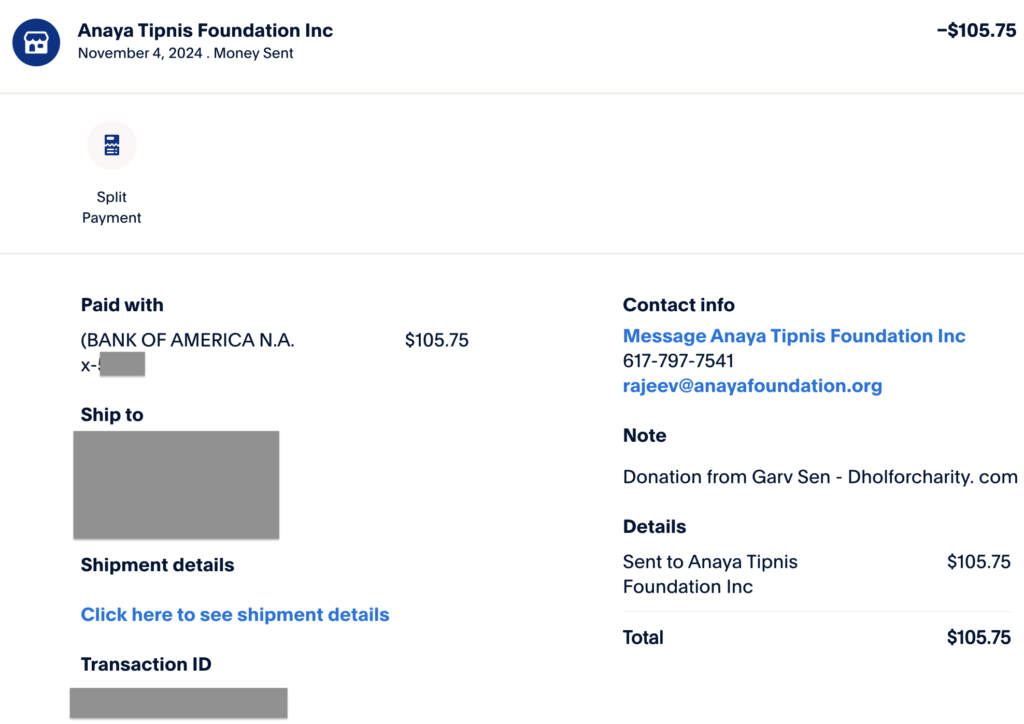Click the −$105.75 amount in the header
Screen dimensions: 1024x724
click(x=975, y=30)
